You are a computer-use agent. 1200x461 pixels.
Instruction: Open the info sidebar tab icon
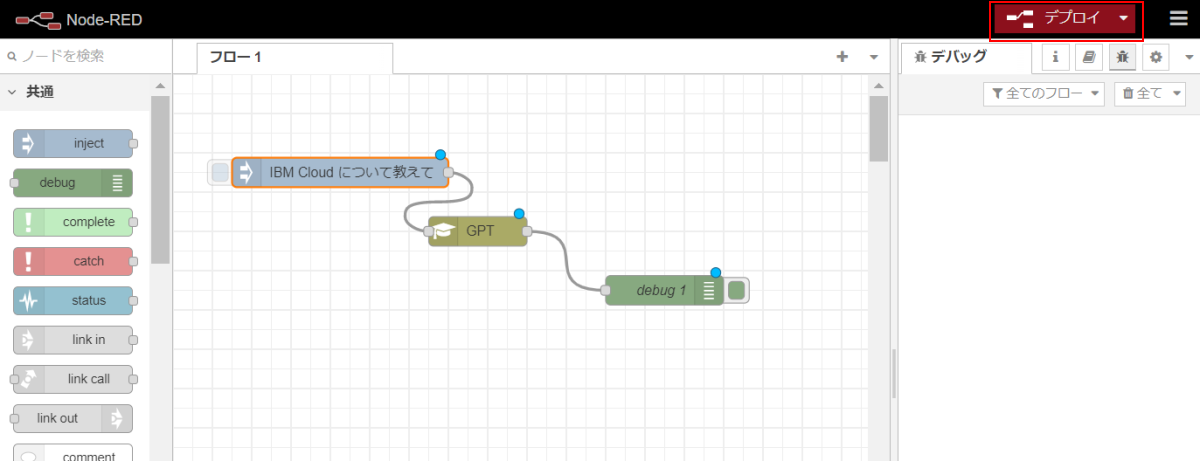[x=1056, y=58]
